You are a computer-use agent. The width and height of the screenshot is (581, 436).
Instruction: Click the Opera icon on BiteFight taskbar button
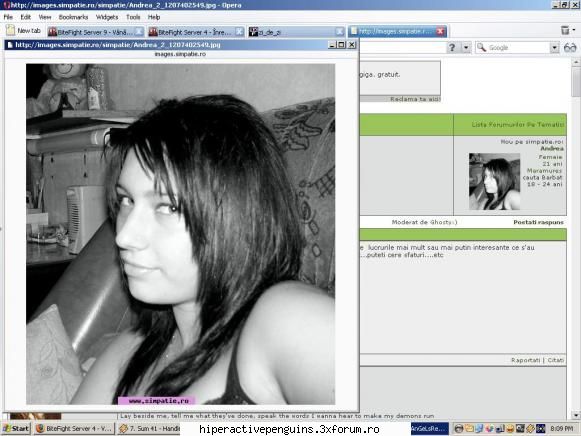40,429
